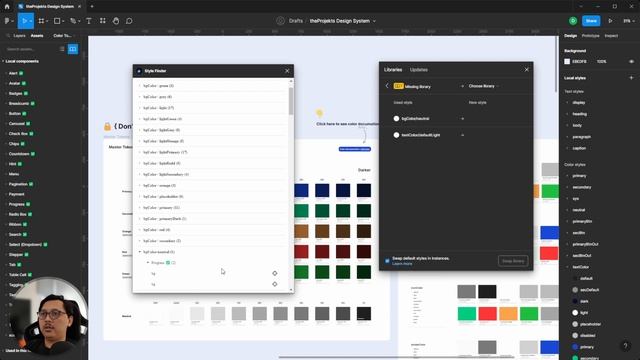The height and width of the screenshot is (360, 640).
Task: Toggle Swap default styles in instances checkbox
Action: coord(387,260)
